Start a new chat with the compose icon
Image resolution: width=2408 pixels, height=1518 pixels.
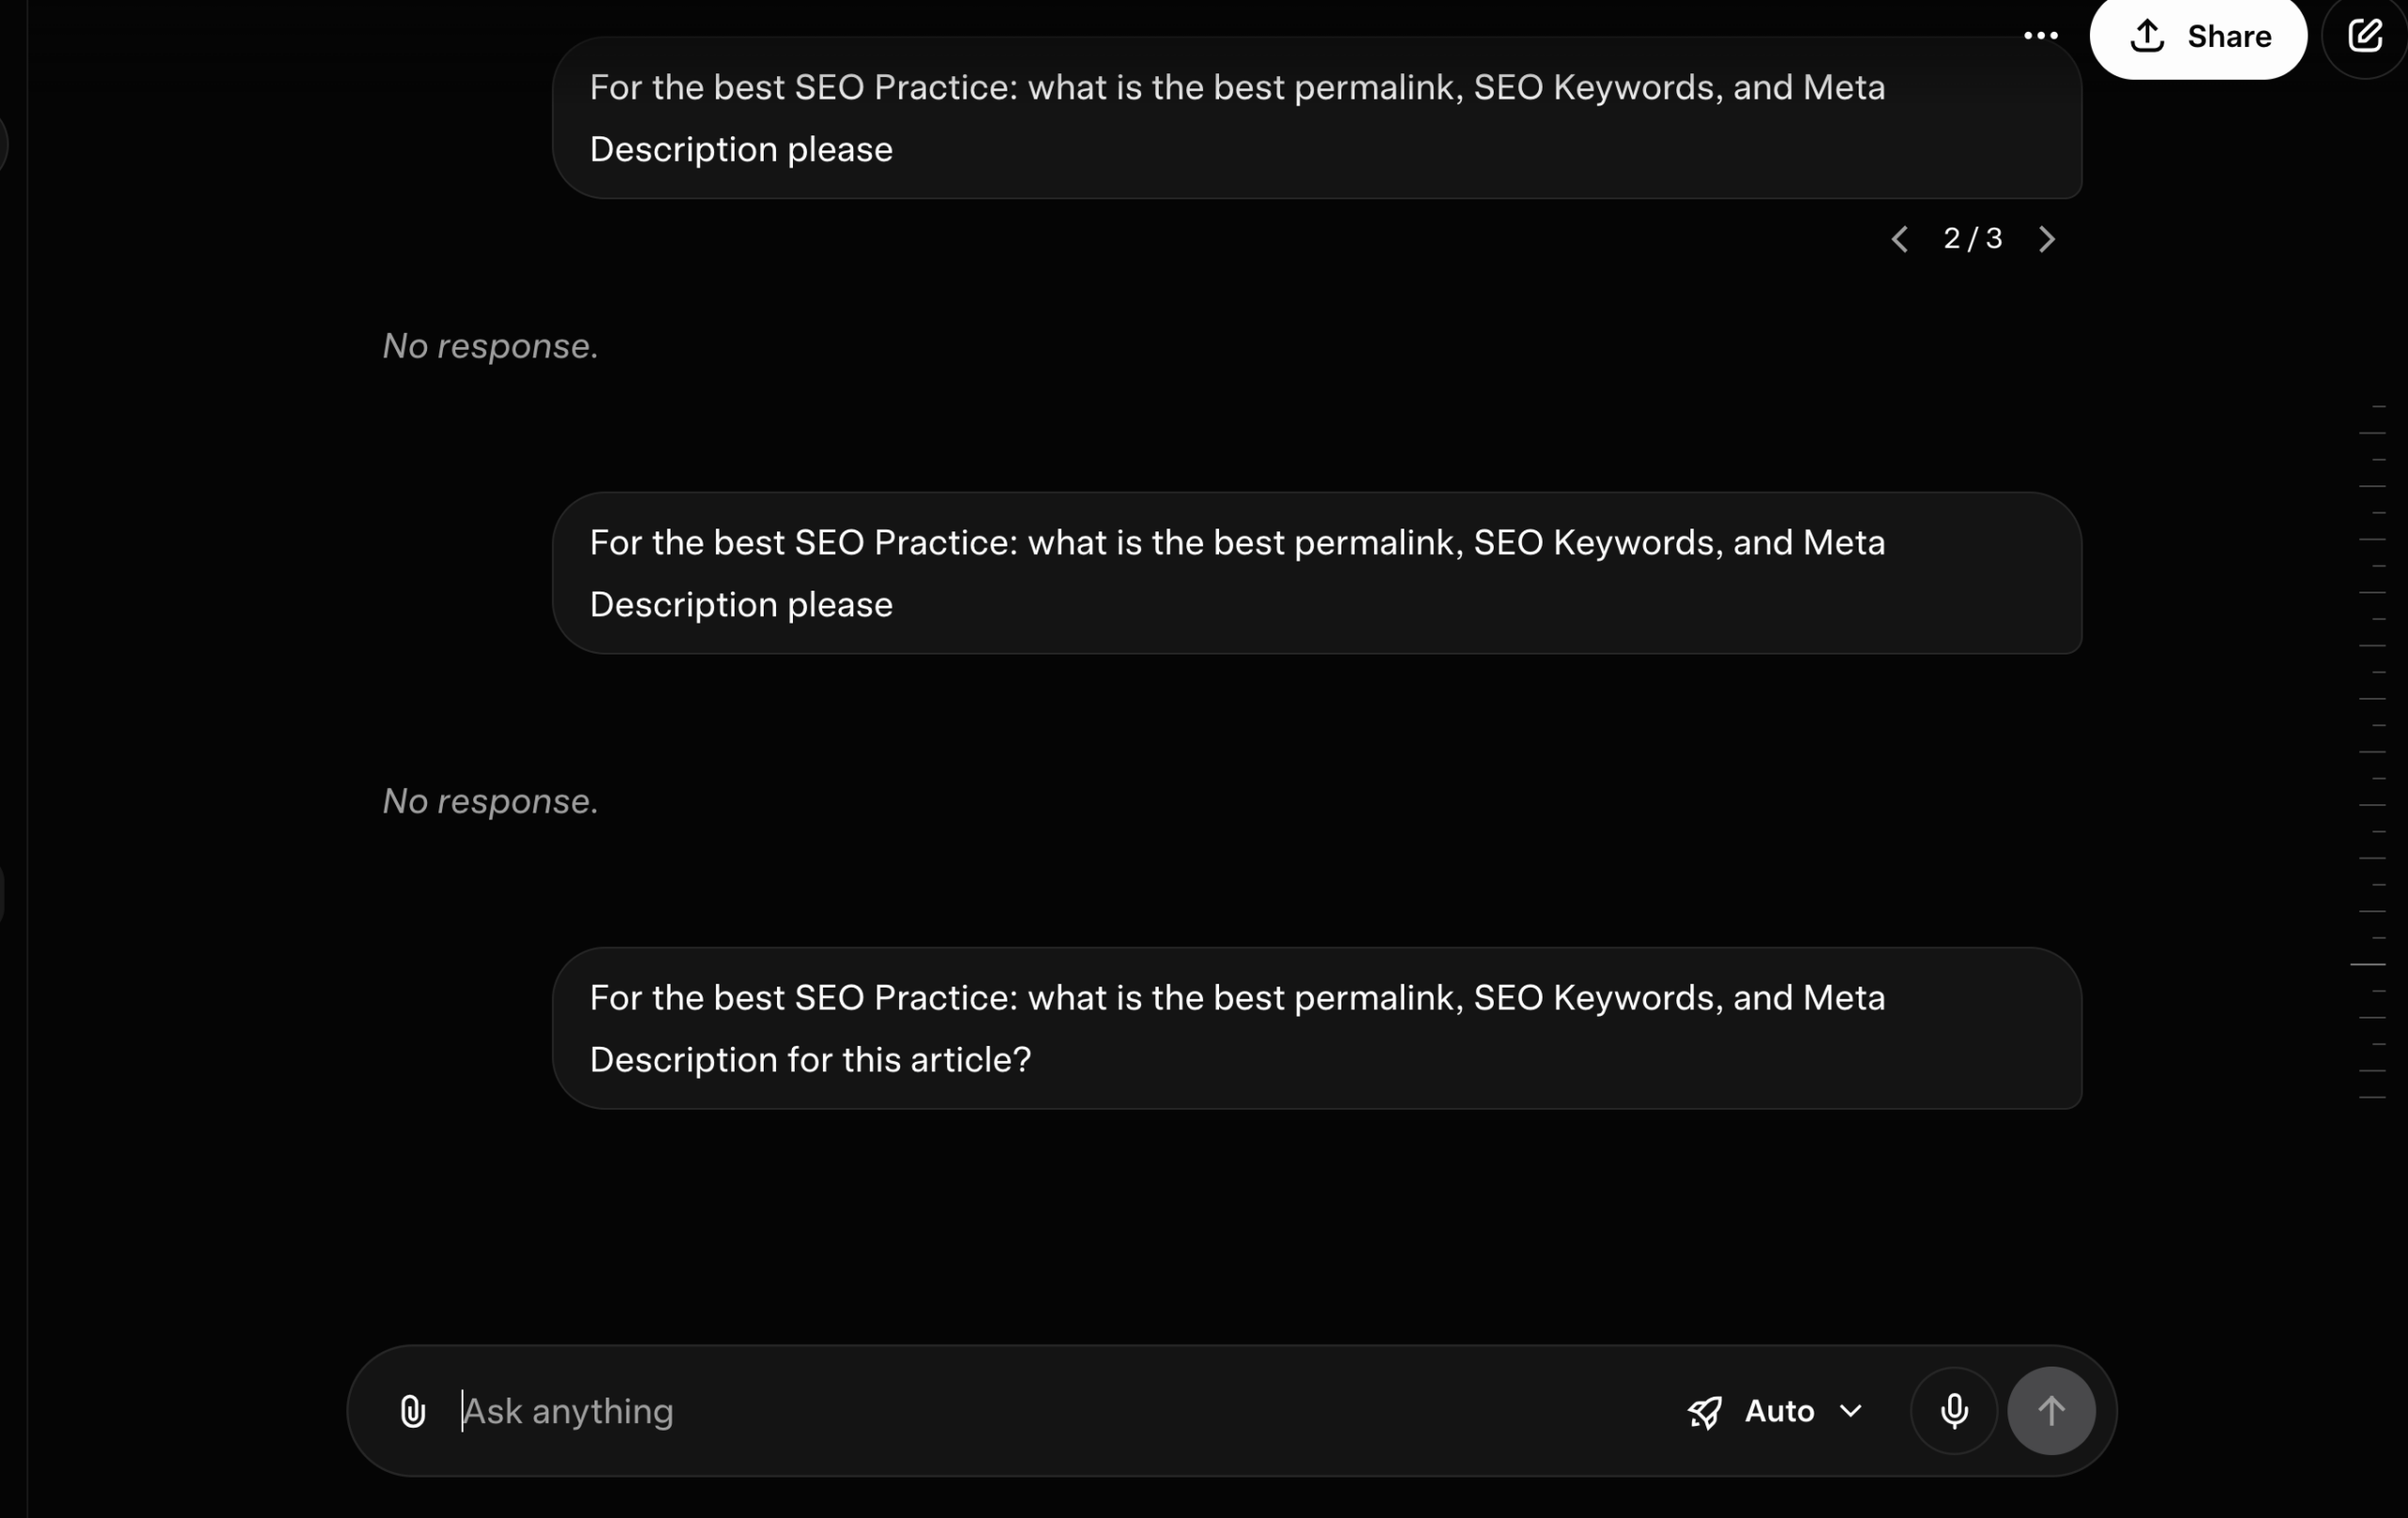tap(2364, 37)
